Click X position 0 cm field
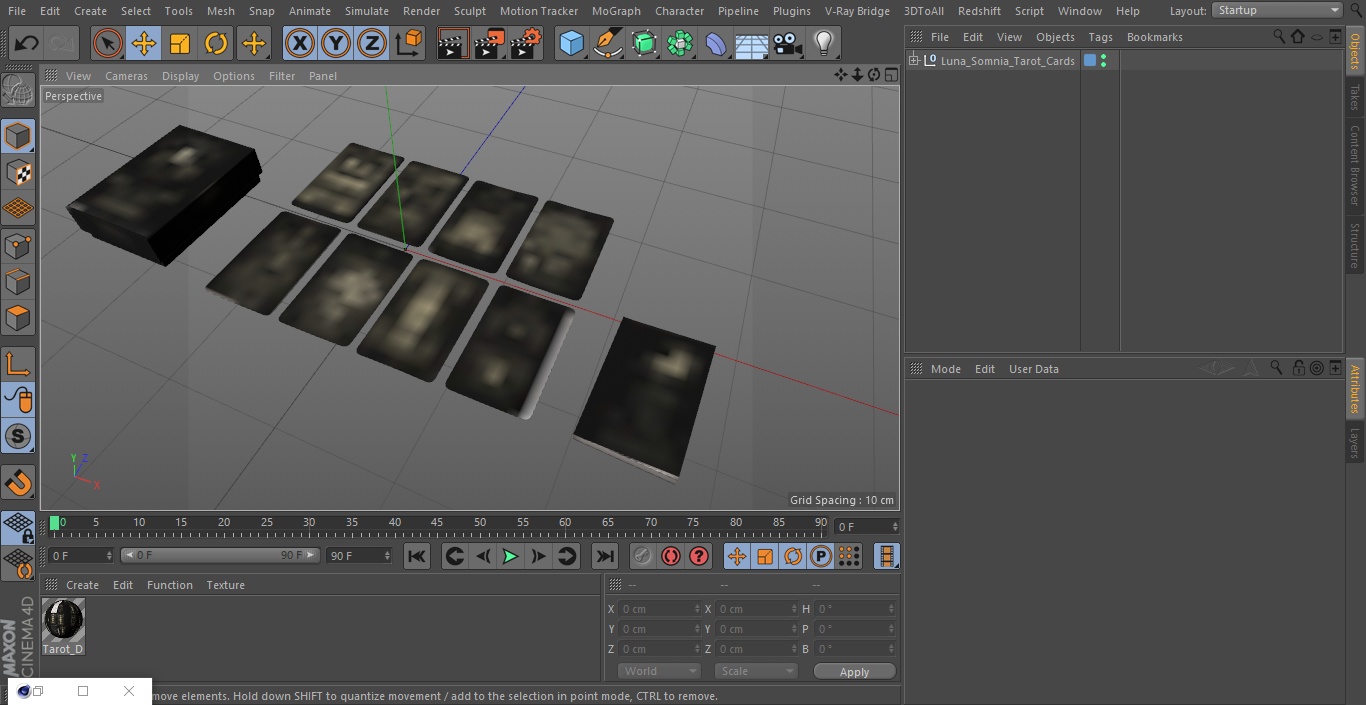1366x705 pixels. click(660, 609)
